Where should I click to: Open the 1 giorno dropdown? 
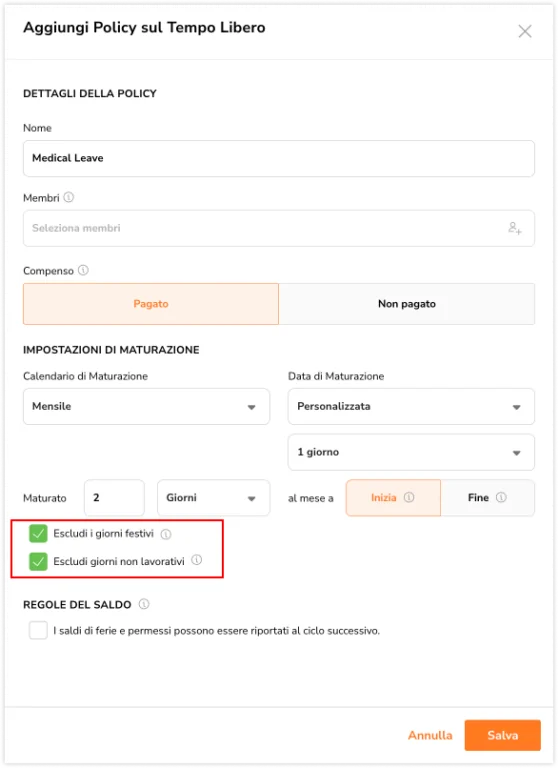pos(411,452)
